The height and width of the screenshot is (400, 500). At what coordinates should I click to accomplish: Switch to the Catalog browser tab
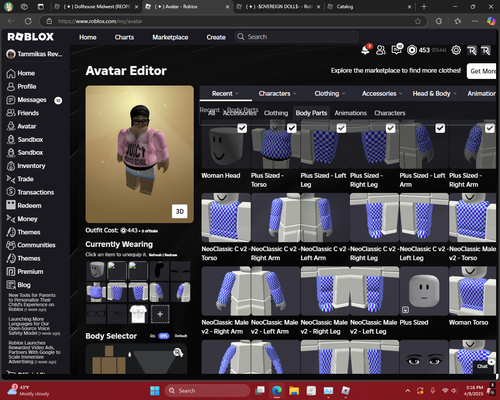(x=369, y=7)
